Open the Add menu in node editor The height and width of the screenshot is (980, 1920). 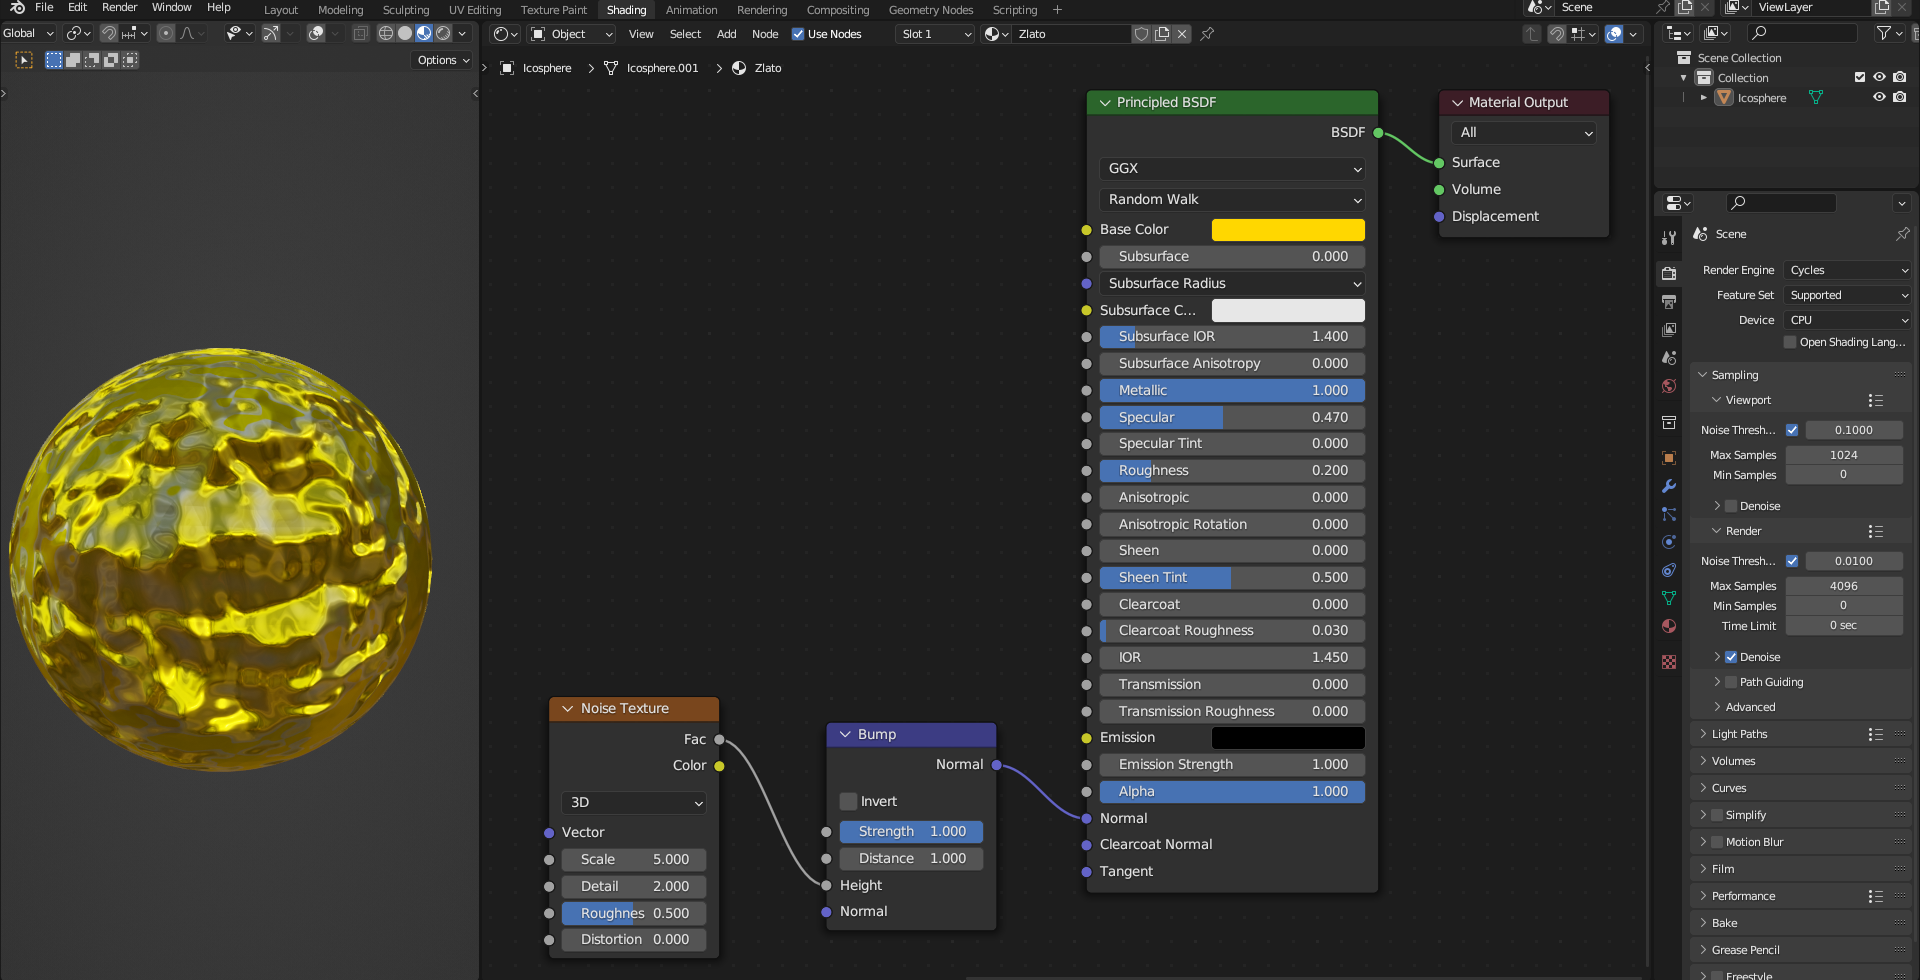(x=726, y=34)
